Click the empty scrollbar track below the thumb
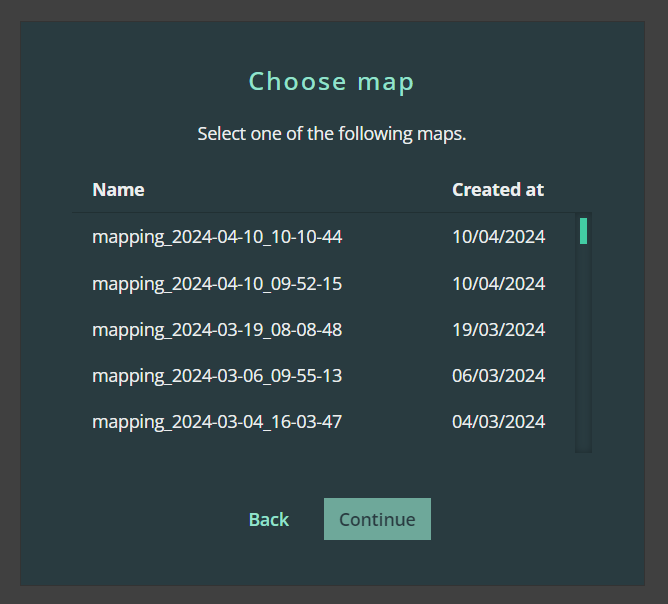The height and width of the screenshot is (604, 668). [x=583, y=350]
